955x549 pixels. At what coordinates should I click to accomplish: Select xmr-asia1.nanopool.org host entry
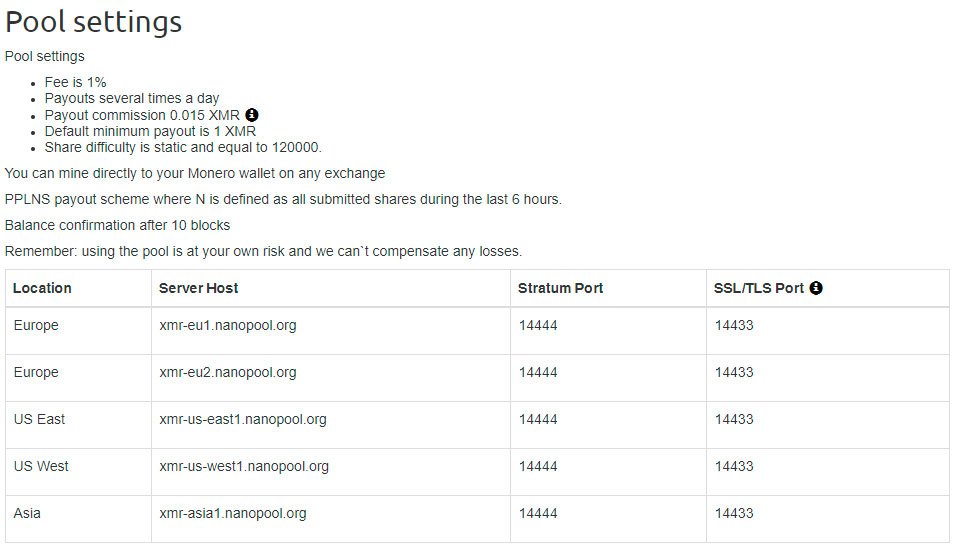(233, 512)
